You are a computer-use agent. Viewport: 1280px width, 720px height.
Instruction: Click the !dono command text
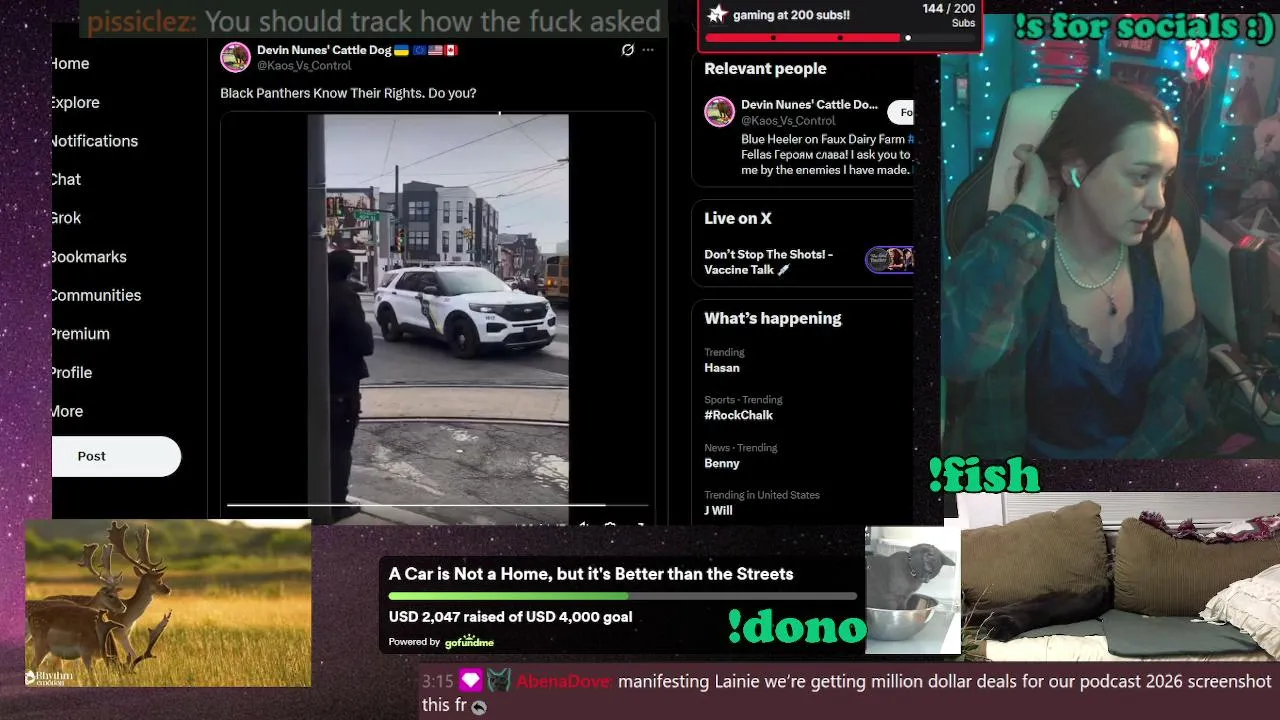pyautogui.click(x=796, y=626)
